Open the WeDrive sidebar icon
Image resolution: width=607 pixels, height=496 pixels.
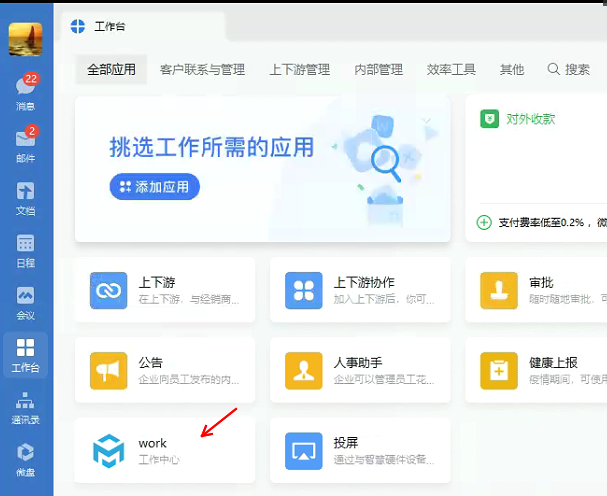coord(25,458)
